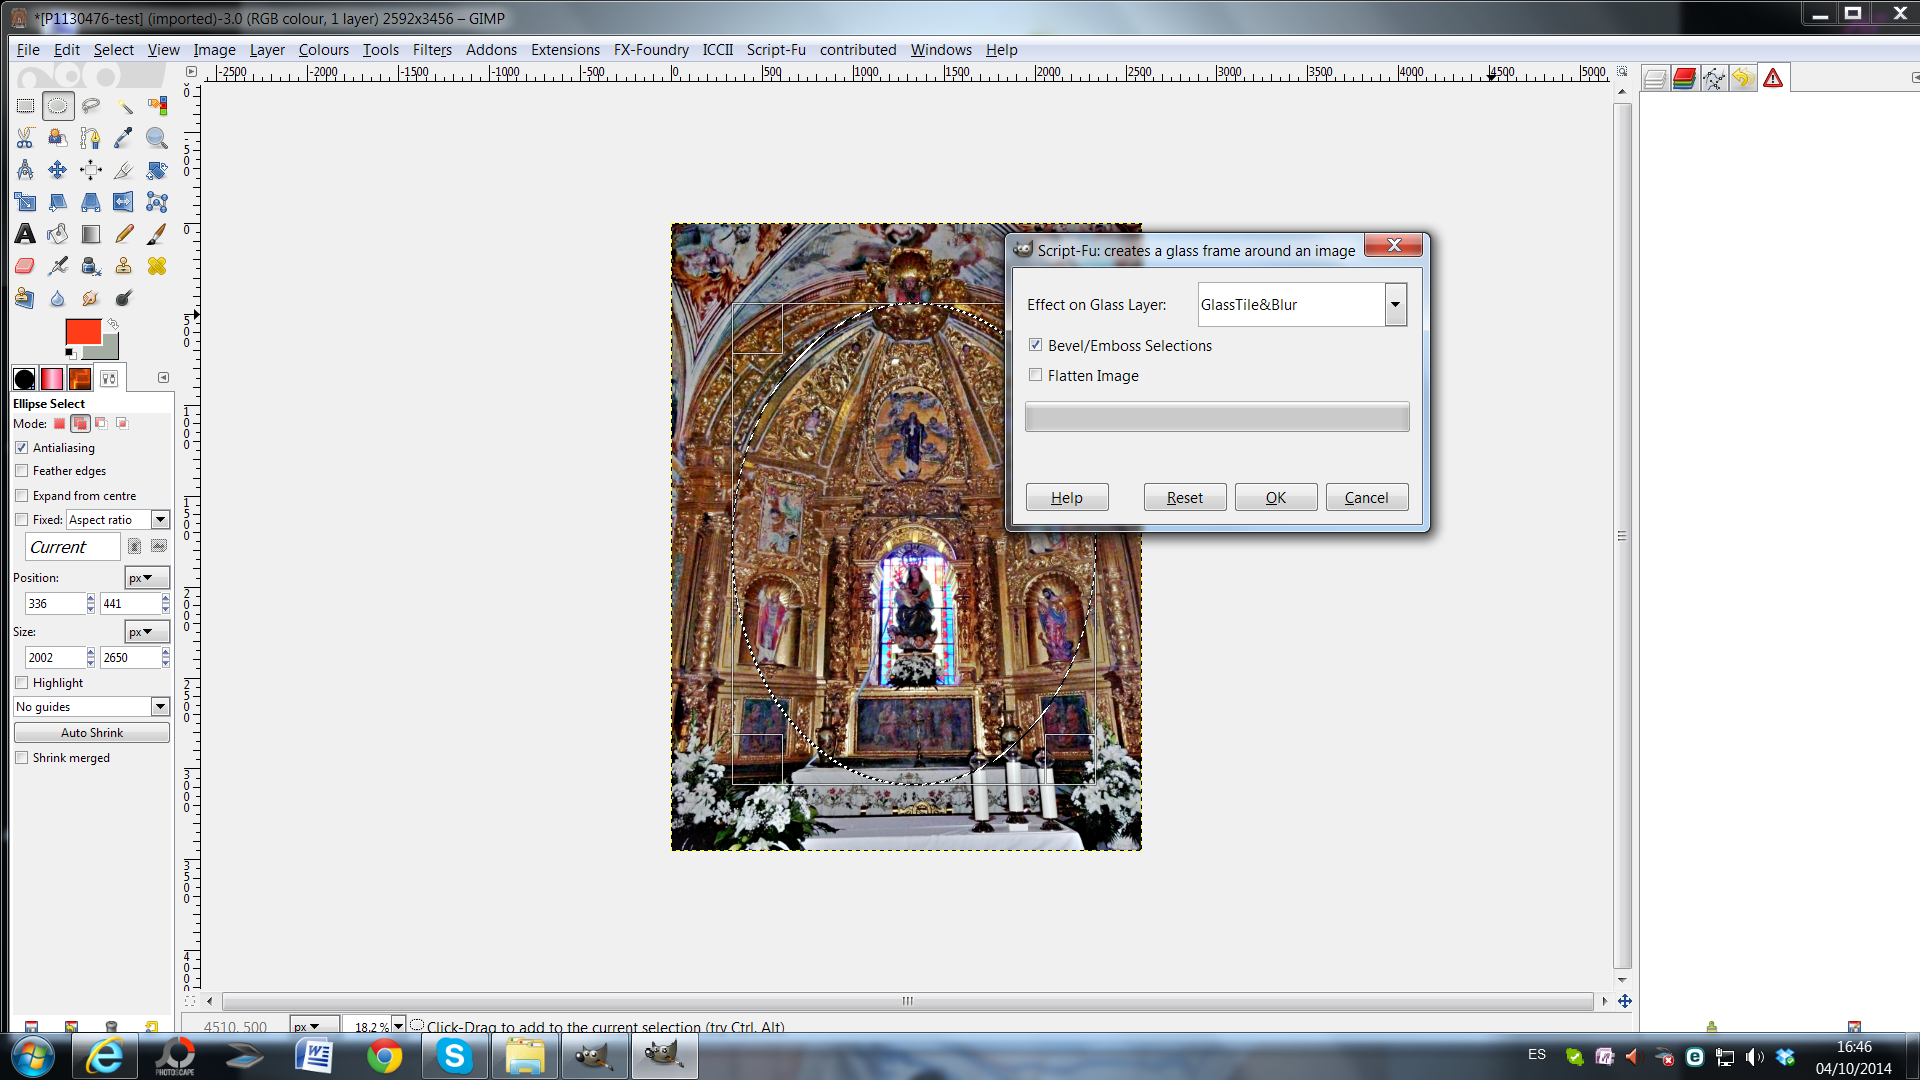Select the Scale tool
This screenshot has width=1920, height=1080.
[25, 202]
